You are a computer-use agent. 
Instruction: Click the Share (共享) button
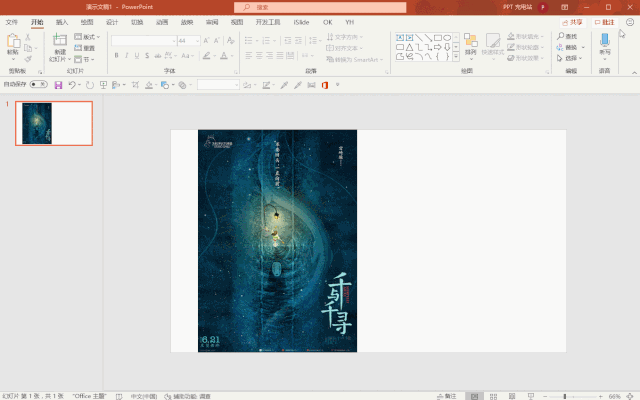pos(572,21)
